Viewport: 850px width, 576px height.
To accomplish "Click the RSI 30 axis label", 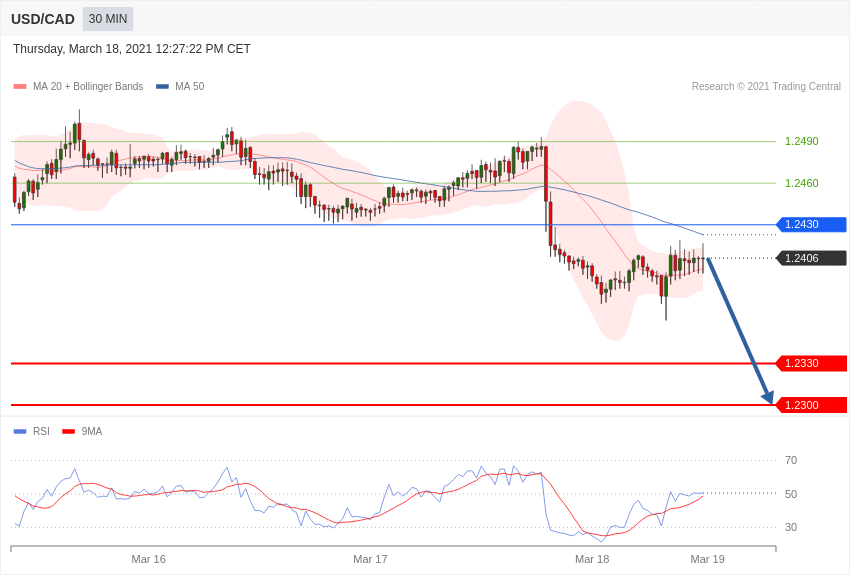I will click(791, 527).
